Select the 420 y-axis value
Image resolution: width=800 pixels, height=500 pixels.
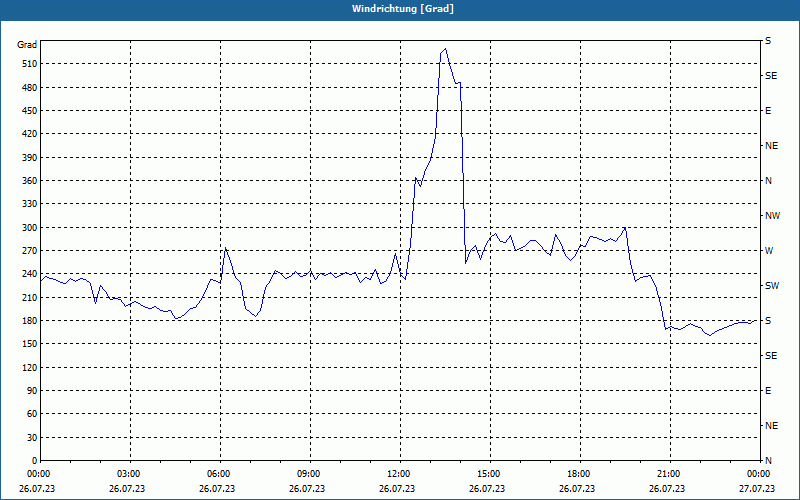point(29,134)
